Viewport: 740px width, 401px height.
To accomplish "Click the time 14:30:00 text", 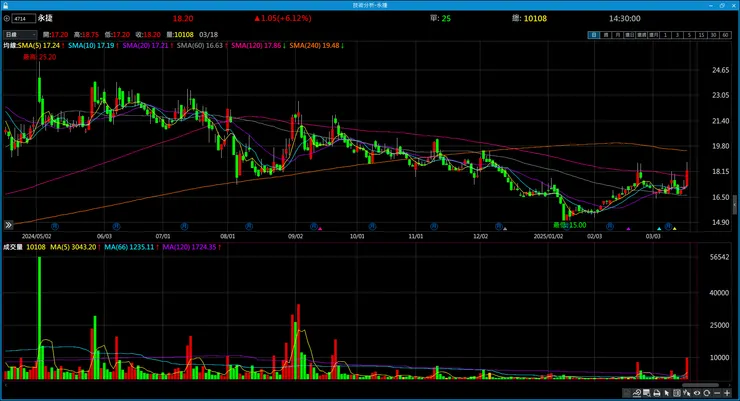I will 624,18.
